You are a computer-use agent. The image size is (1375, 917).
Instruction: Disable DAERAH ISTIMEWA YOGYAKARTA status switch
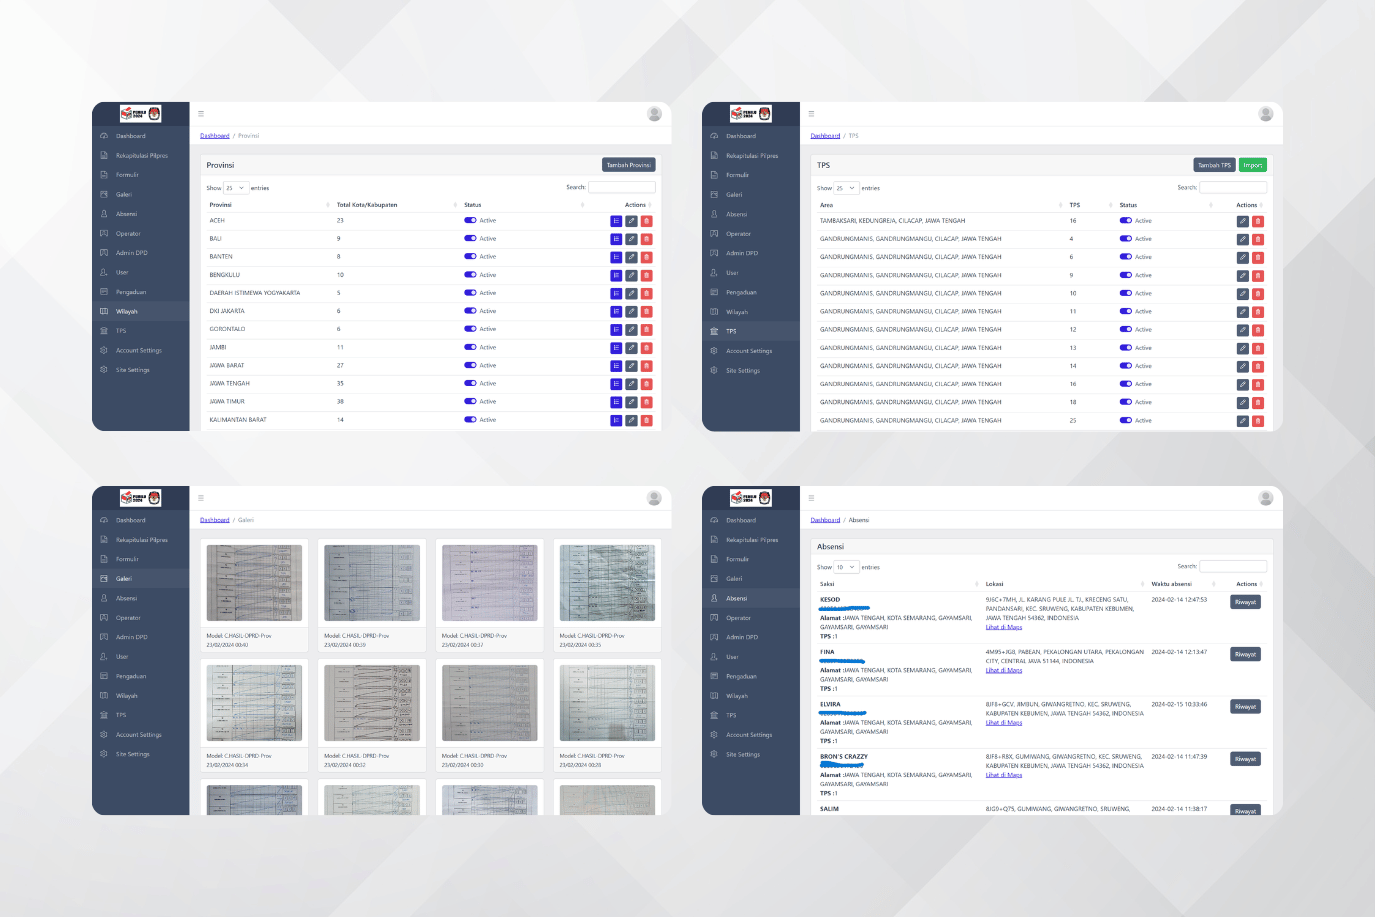tap(470, 293)
